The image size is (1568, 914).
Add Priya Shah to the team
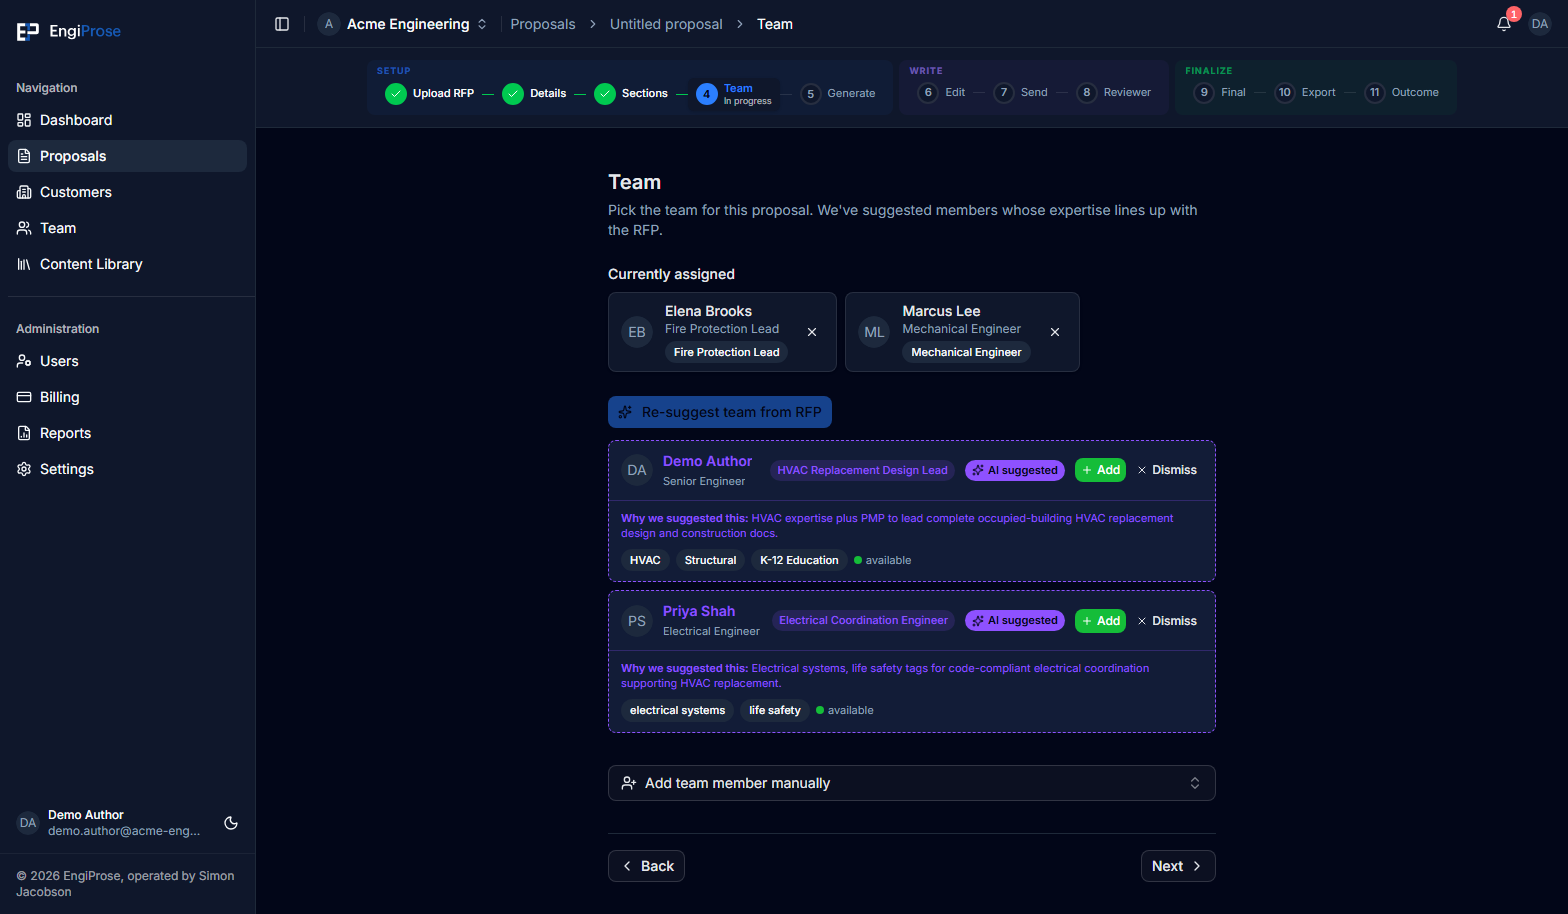1100,621
